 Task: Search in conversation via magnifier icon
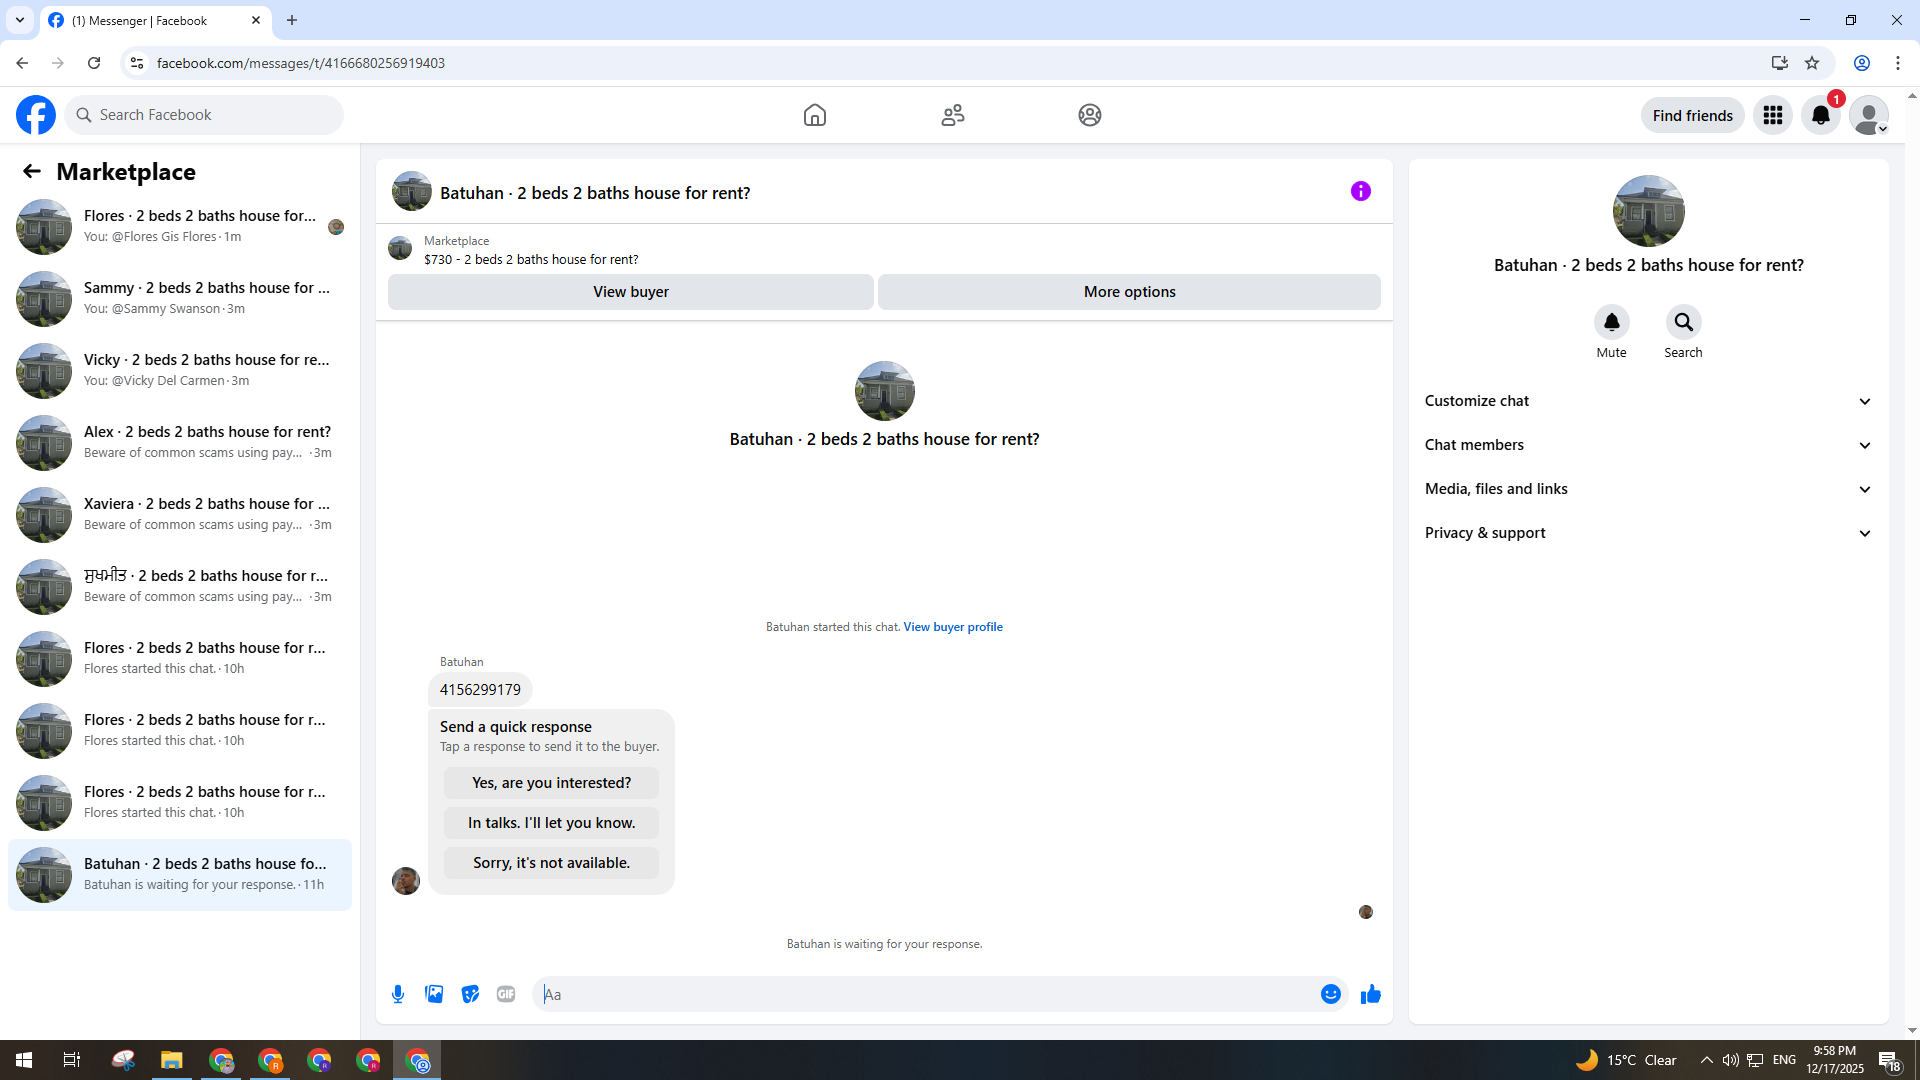coord(1683,322)
